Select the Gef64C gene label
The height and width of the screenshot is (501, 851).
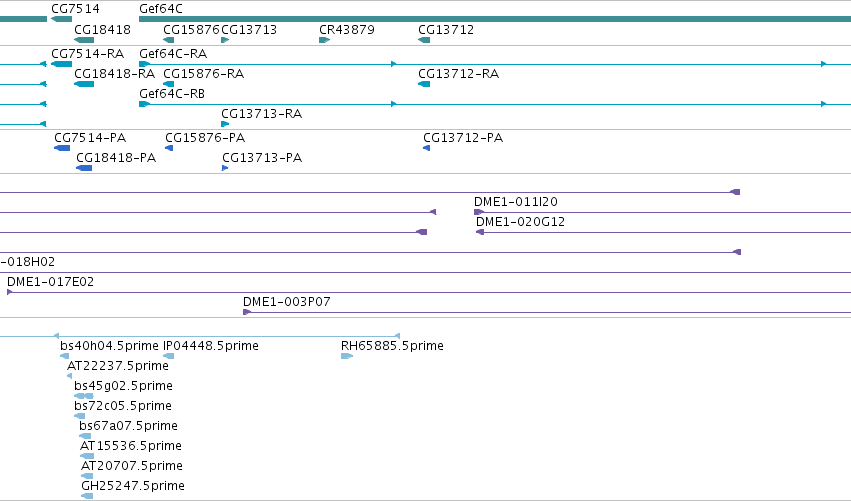(161, 9)
